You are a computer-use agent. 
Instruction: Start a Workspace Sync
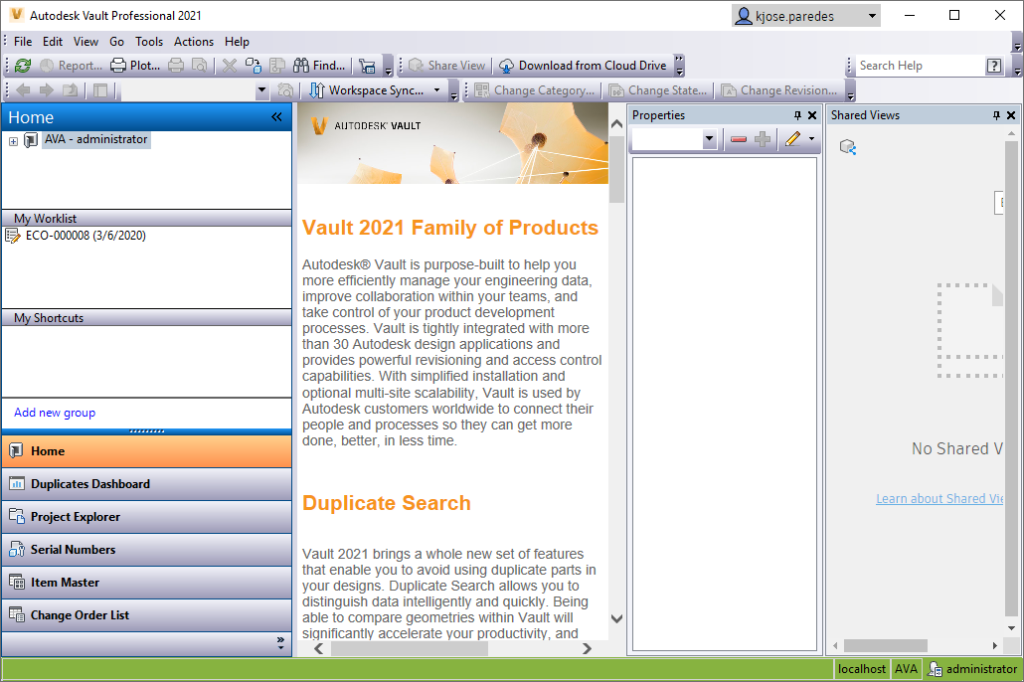[x=371, y=90]
